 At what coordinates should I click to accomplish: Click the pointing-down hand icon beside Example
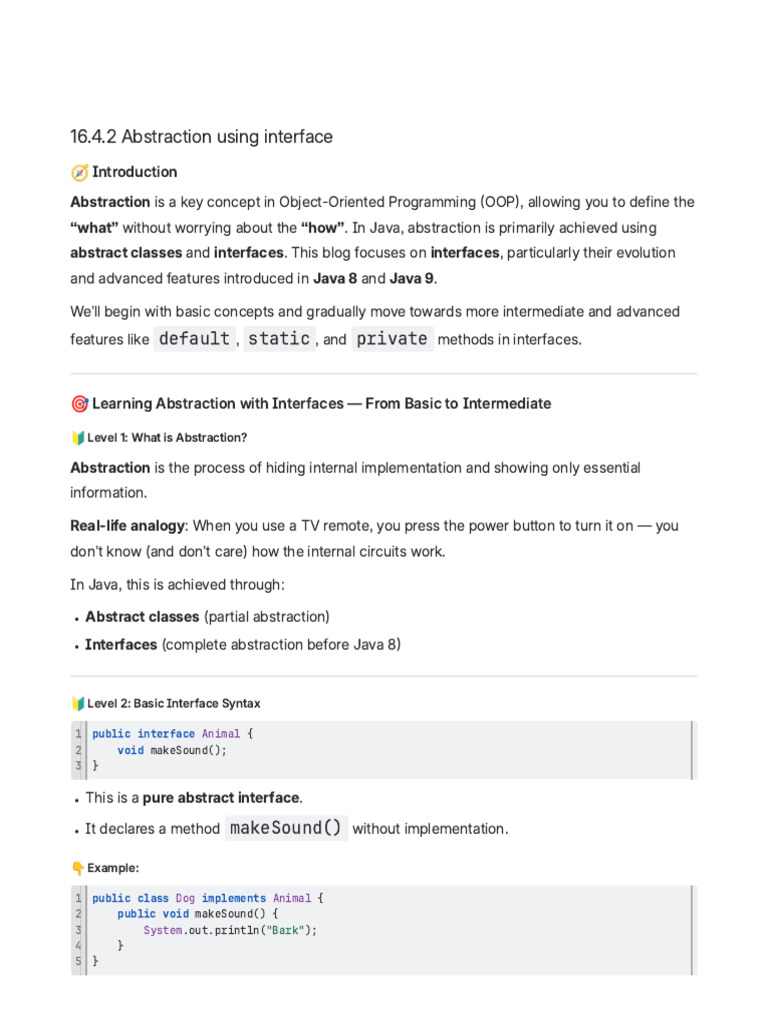pos(78,868)
